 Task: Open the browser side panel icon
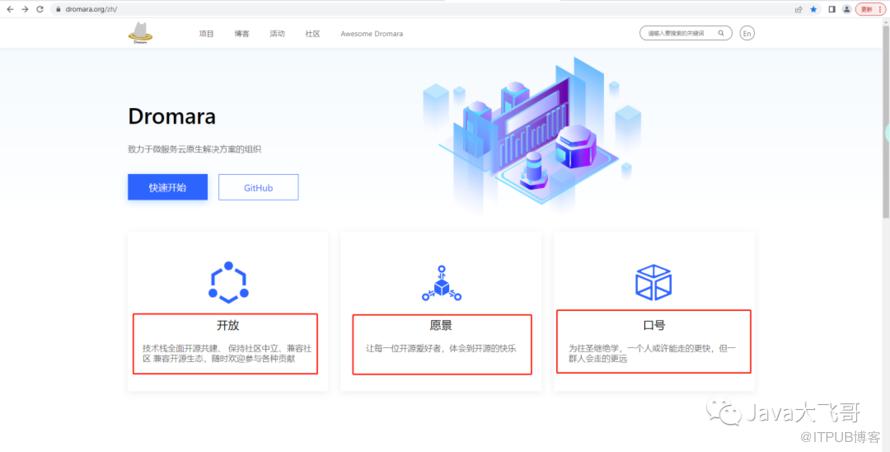pos(832,9)
